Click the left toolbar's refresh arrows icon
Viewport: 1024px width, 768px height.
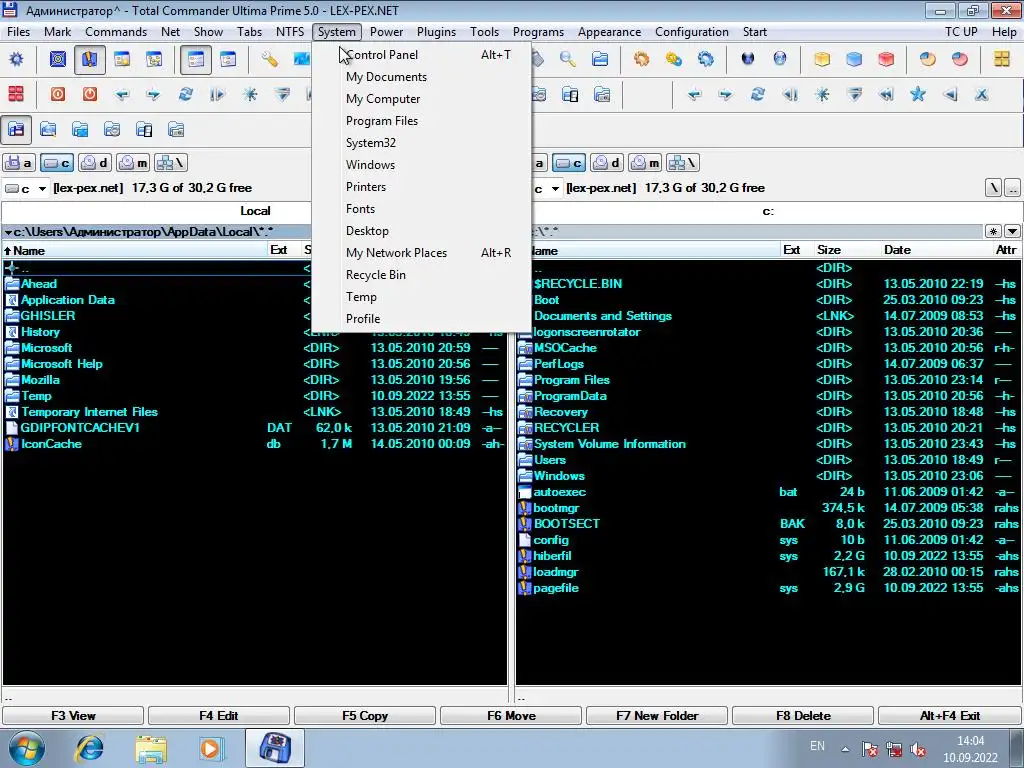[x=185, y=94]
